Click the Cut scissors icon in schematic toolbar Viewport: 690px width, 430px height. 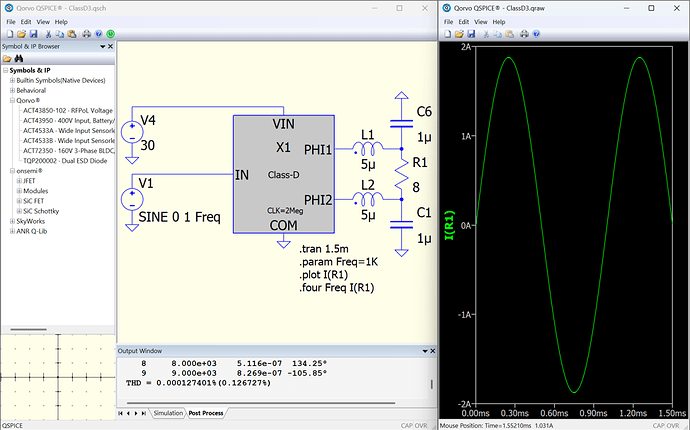tap(48, 34)
